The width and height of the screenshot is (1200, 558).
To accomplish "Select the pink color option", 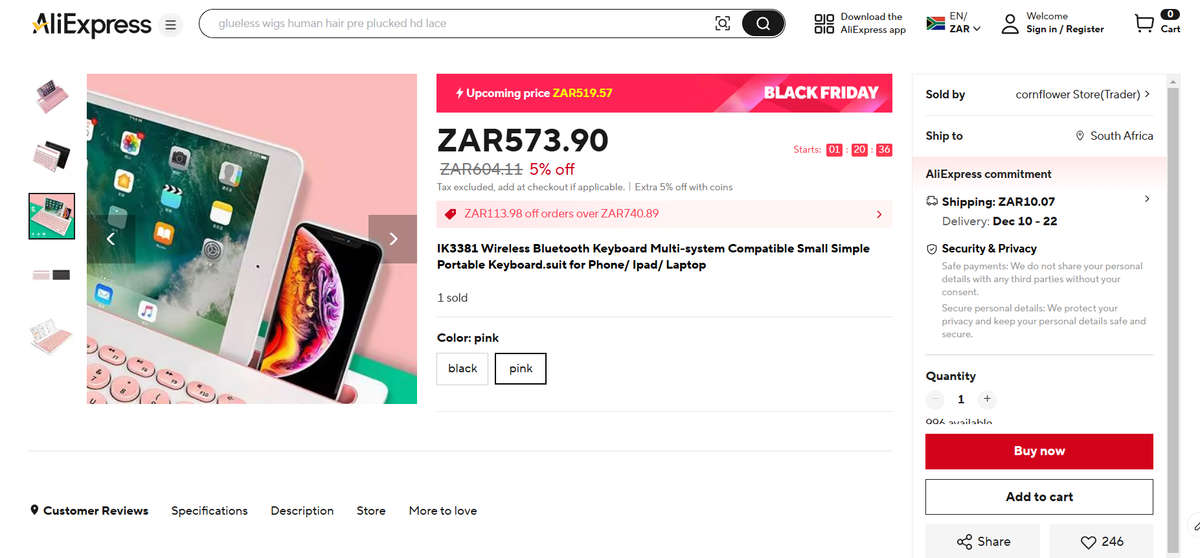I will pyautogui.click(x=520, y=368).
